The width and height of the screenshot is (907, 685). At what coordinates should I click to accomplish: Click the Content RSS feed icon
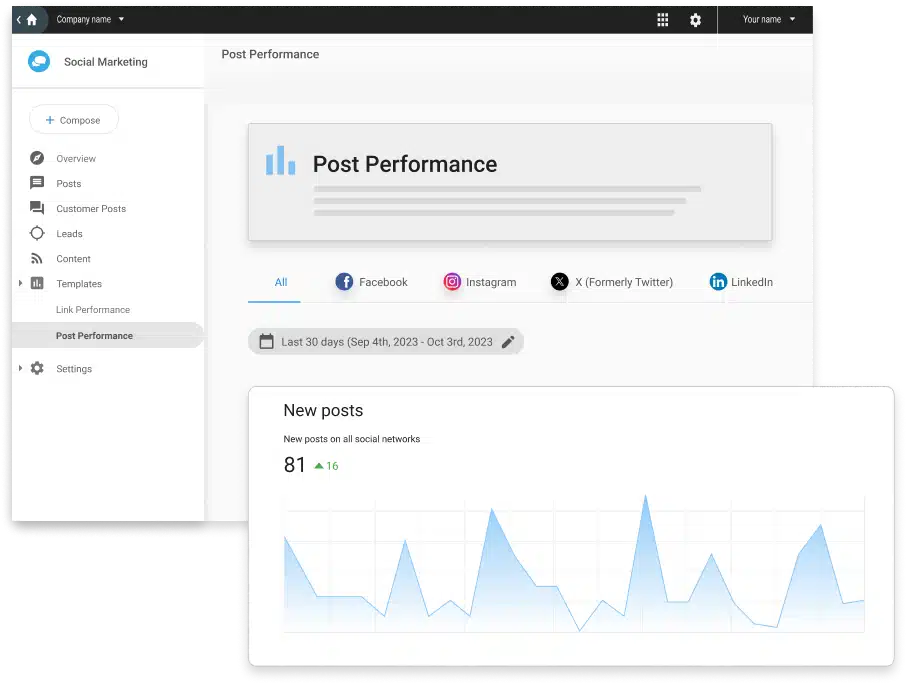click(37, 259)
